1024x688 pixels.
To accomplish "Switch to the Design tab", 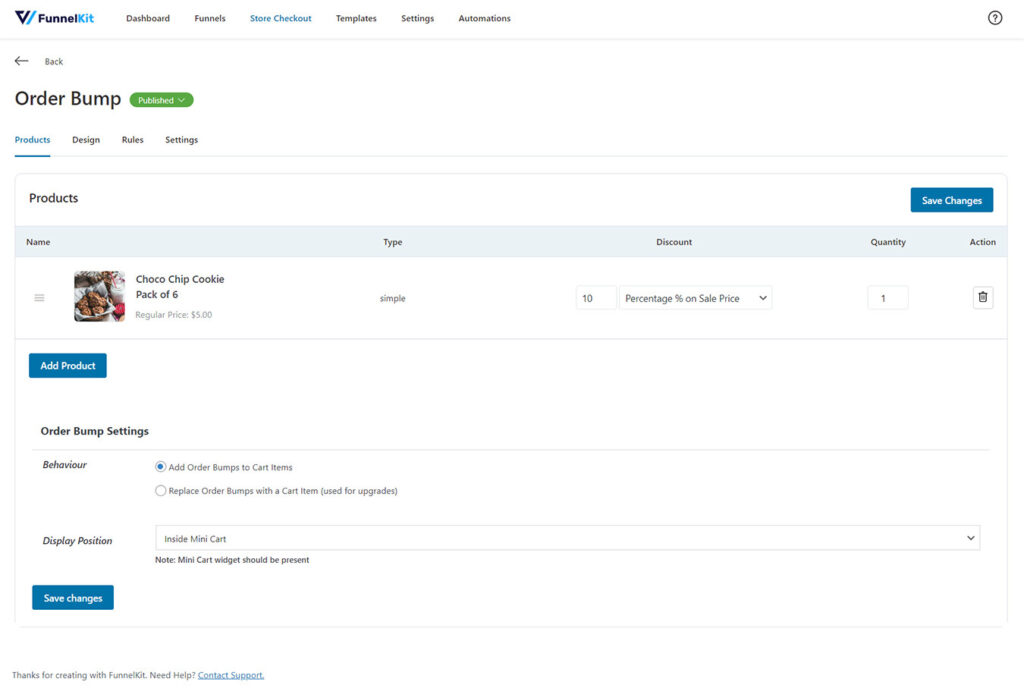I will click(x=86, y=140).
